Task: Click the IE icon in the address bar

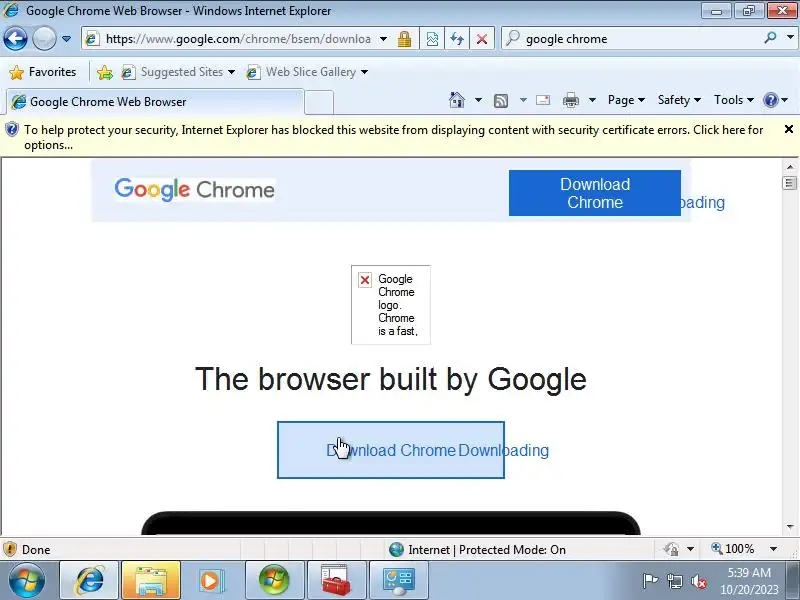Action: [92, 39]
